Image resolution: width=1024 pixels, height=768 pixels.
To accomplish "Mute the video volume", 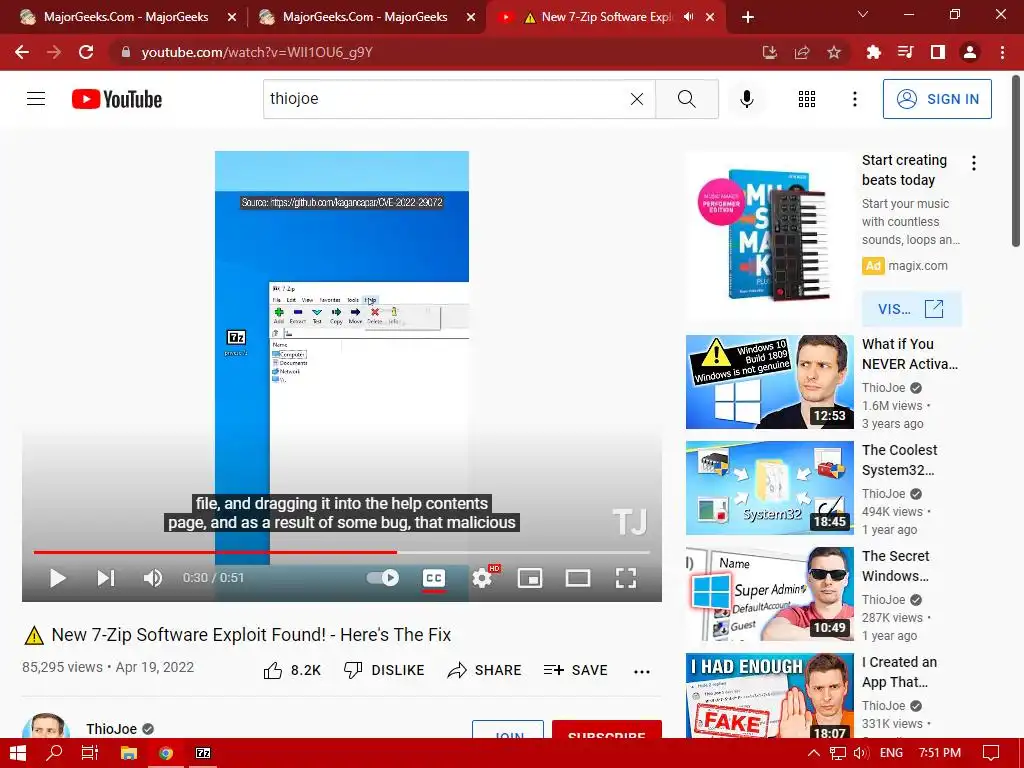I will click(153, 578).
